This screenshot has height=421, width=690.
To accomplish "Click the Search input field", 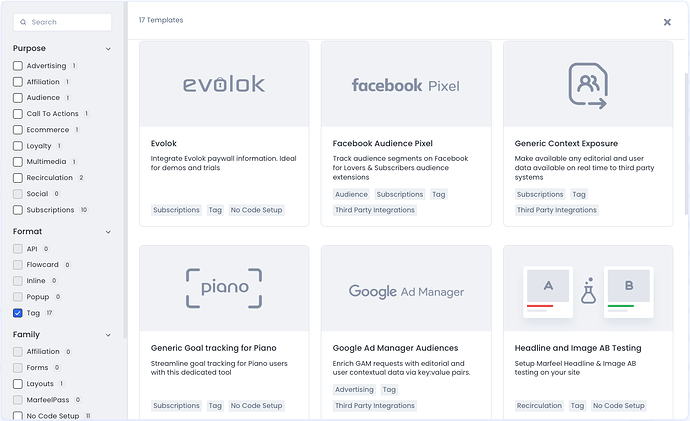I will point(62,22).
